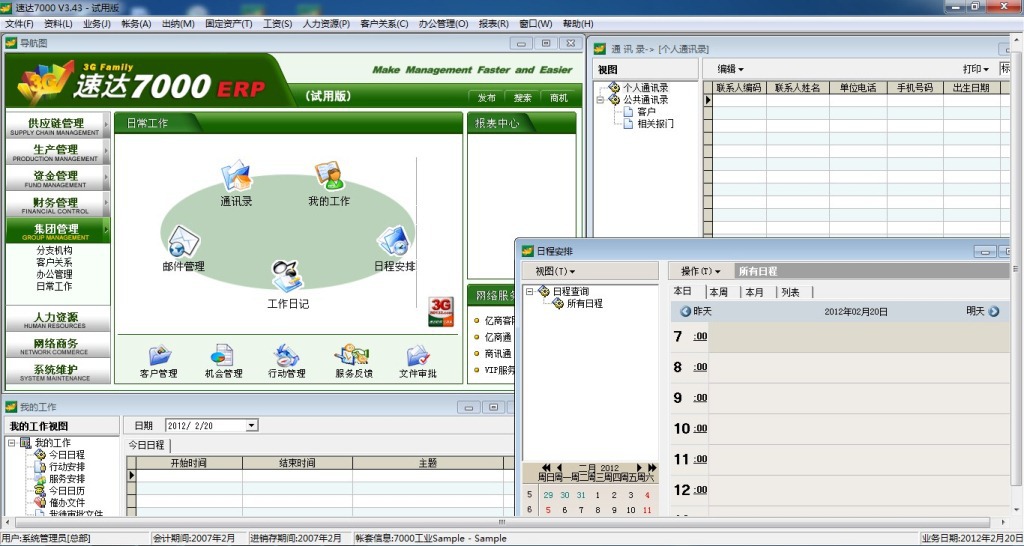Open the 打印 dropdown in 通讯录 window
1024x546 pixels.
pos(976,69)
